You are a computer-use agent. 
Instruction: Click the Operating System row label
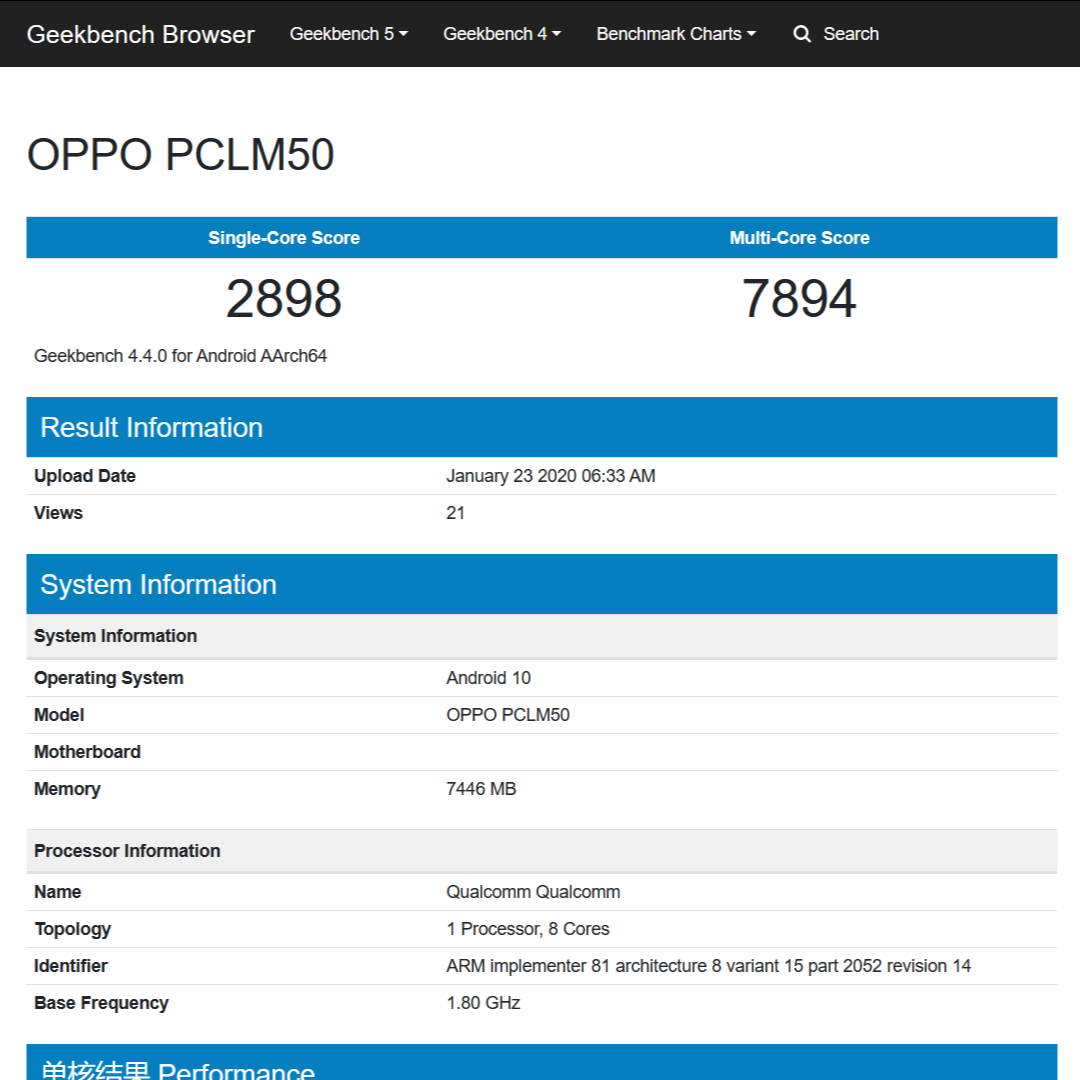109,678
